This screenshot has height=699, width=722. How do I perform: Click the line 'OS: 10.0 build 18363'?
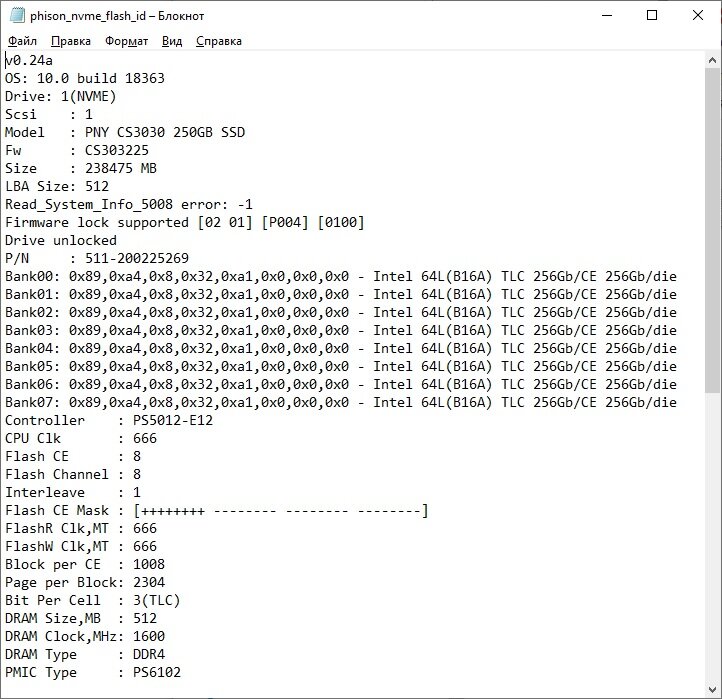click(x=85, y=78)
